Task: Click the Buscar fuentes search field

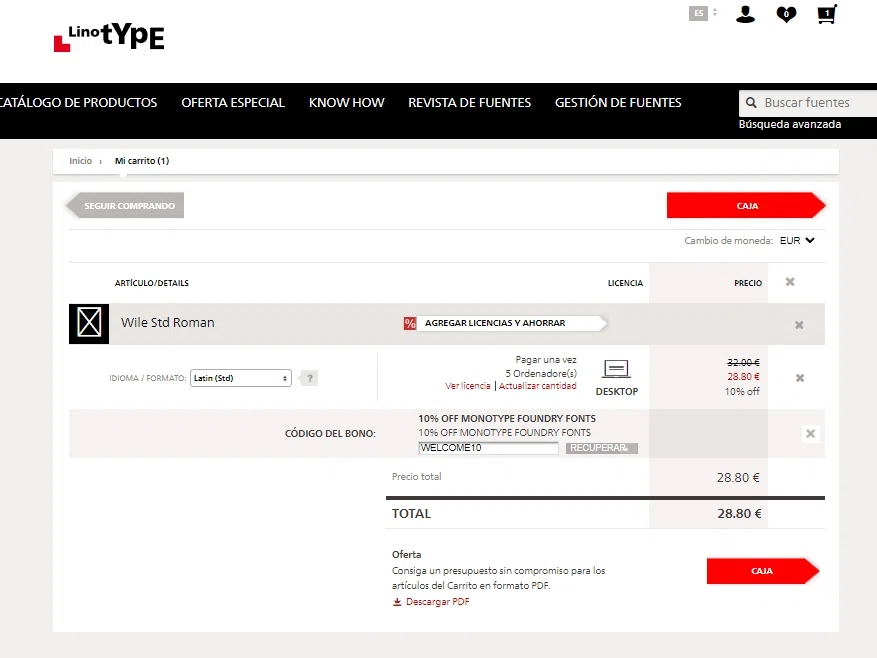Action: click(x=808, y=103)
